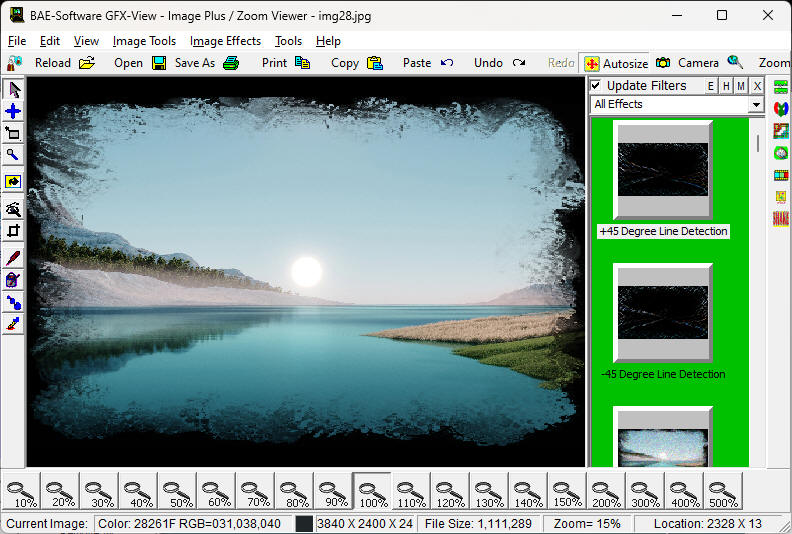
Task: Set zoom to 50%
Action: pyautogui.click(x=178, y=491)
